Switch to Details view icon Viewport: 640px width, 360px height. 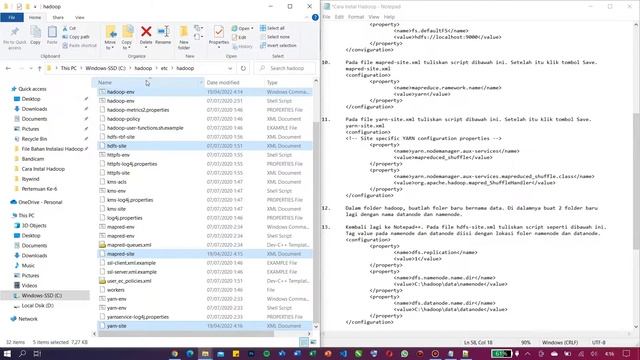point(304,342)
